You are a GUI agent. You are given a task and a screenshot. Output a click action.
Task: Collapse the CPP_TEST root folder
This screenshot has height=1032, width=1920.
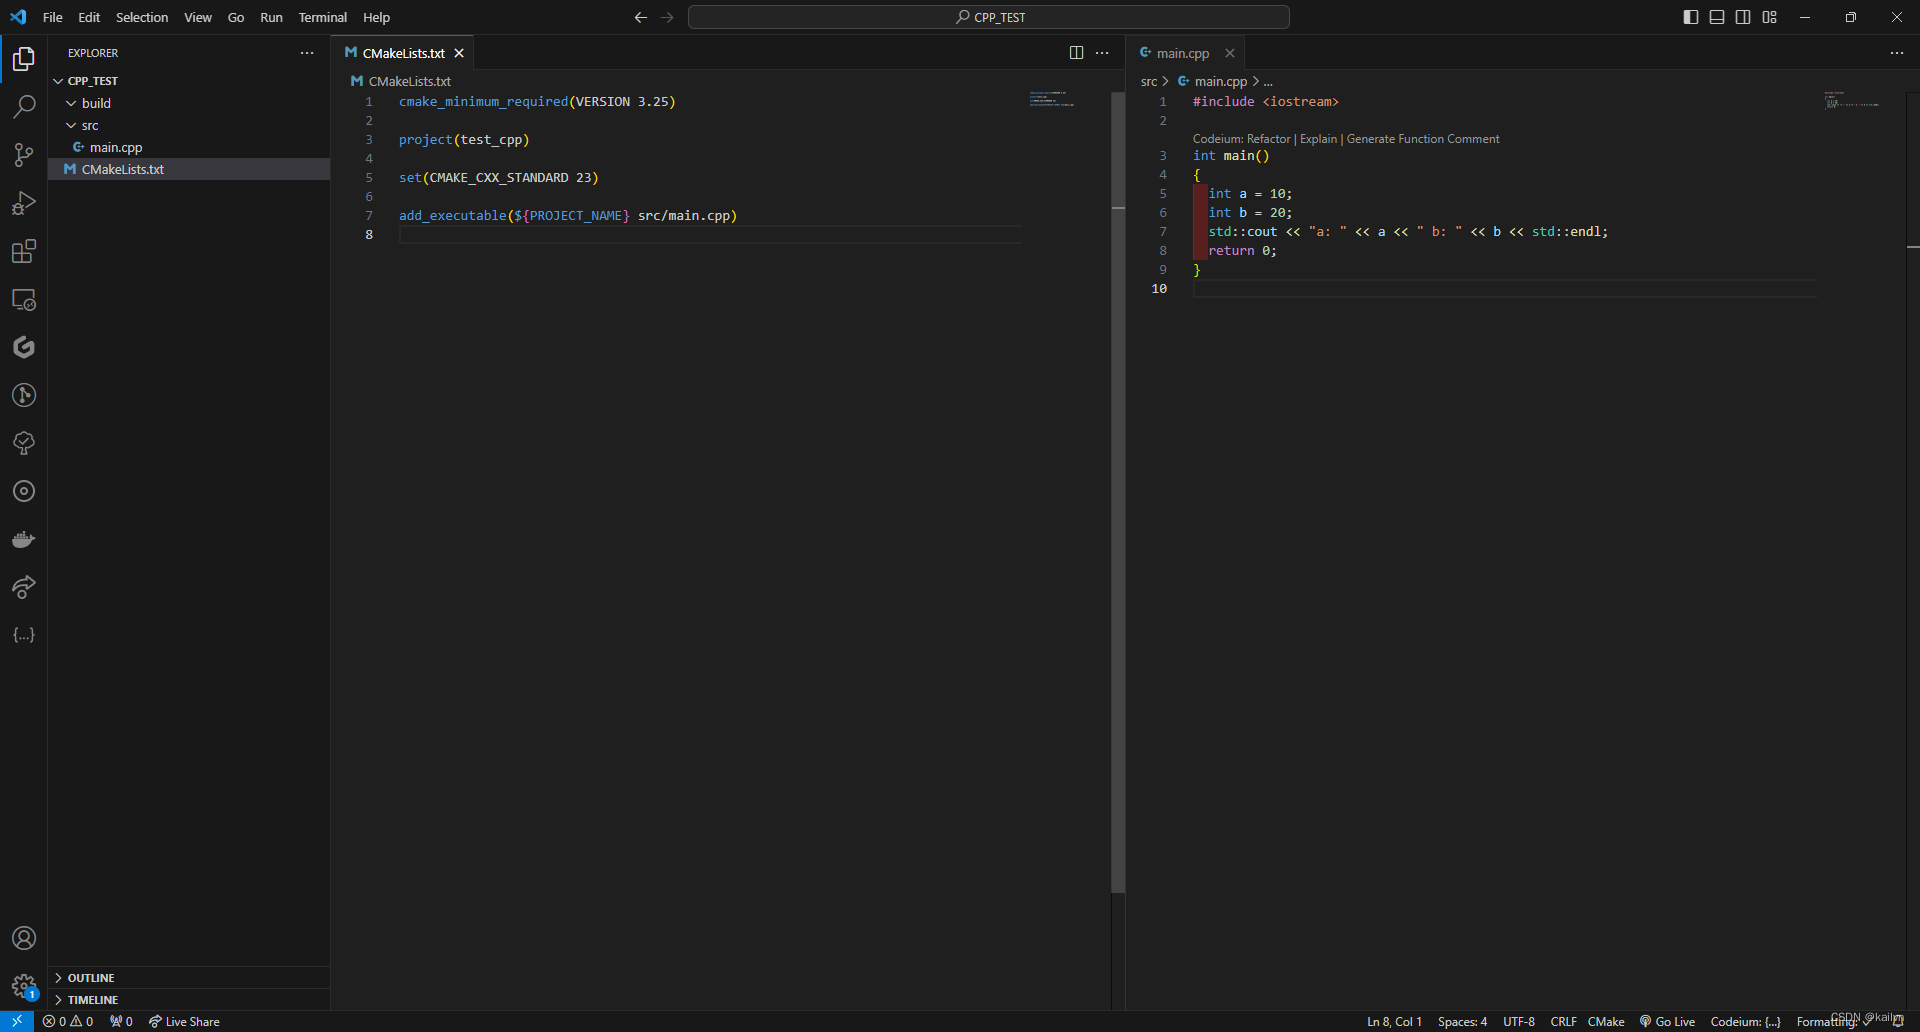coord(189,81)
